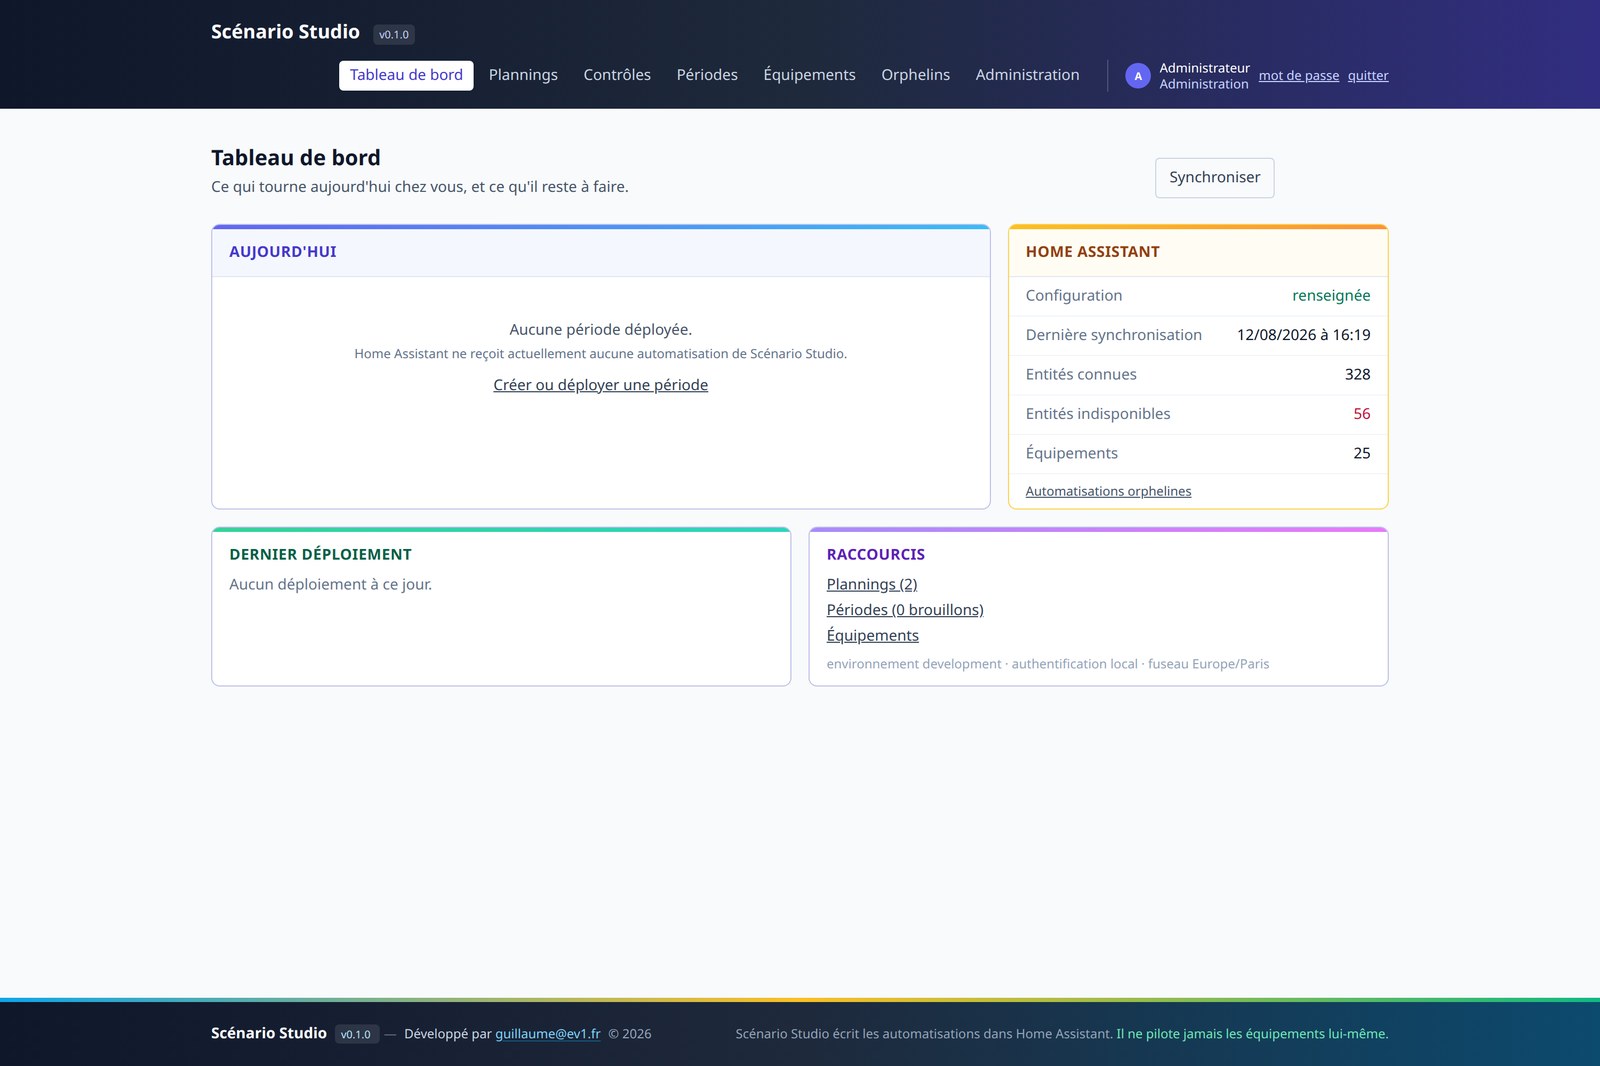
Task: Click the HOME ASSISTANT card heading
Action: 1092,252
